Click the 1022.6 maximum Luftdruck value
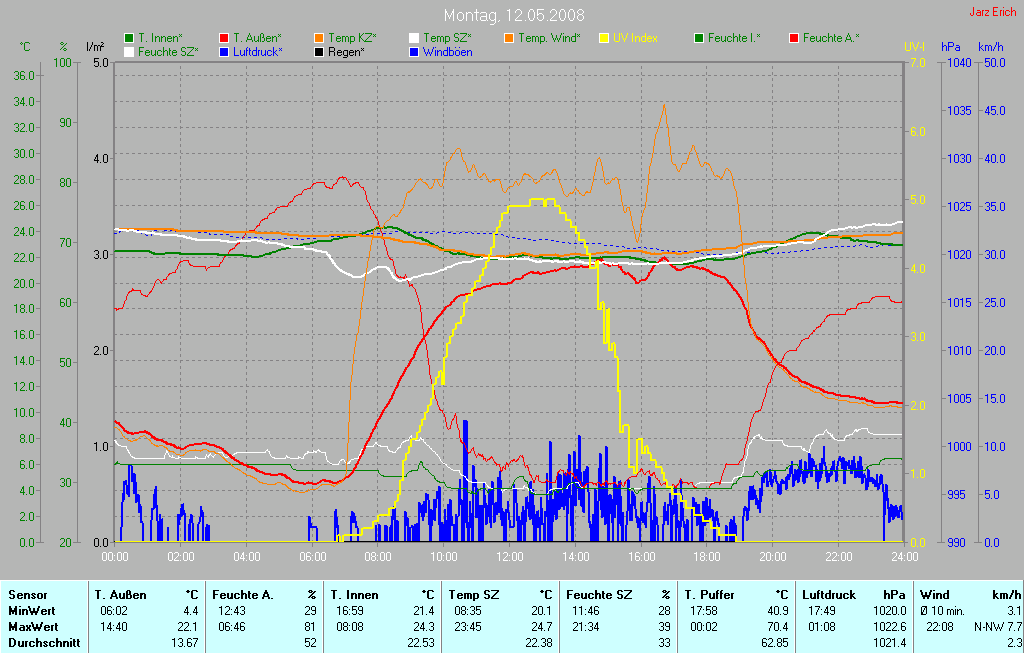 click(891, 627)
